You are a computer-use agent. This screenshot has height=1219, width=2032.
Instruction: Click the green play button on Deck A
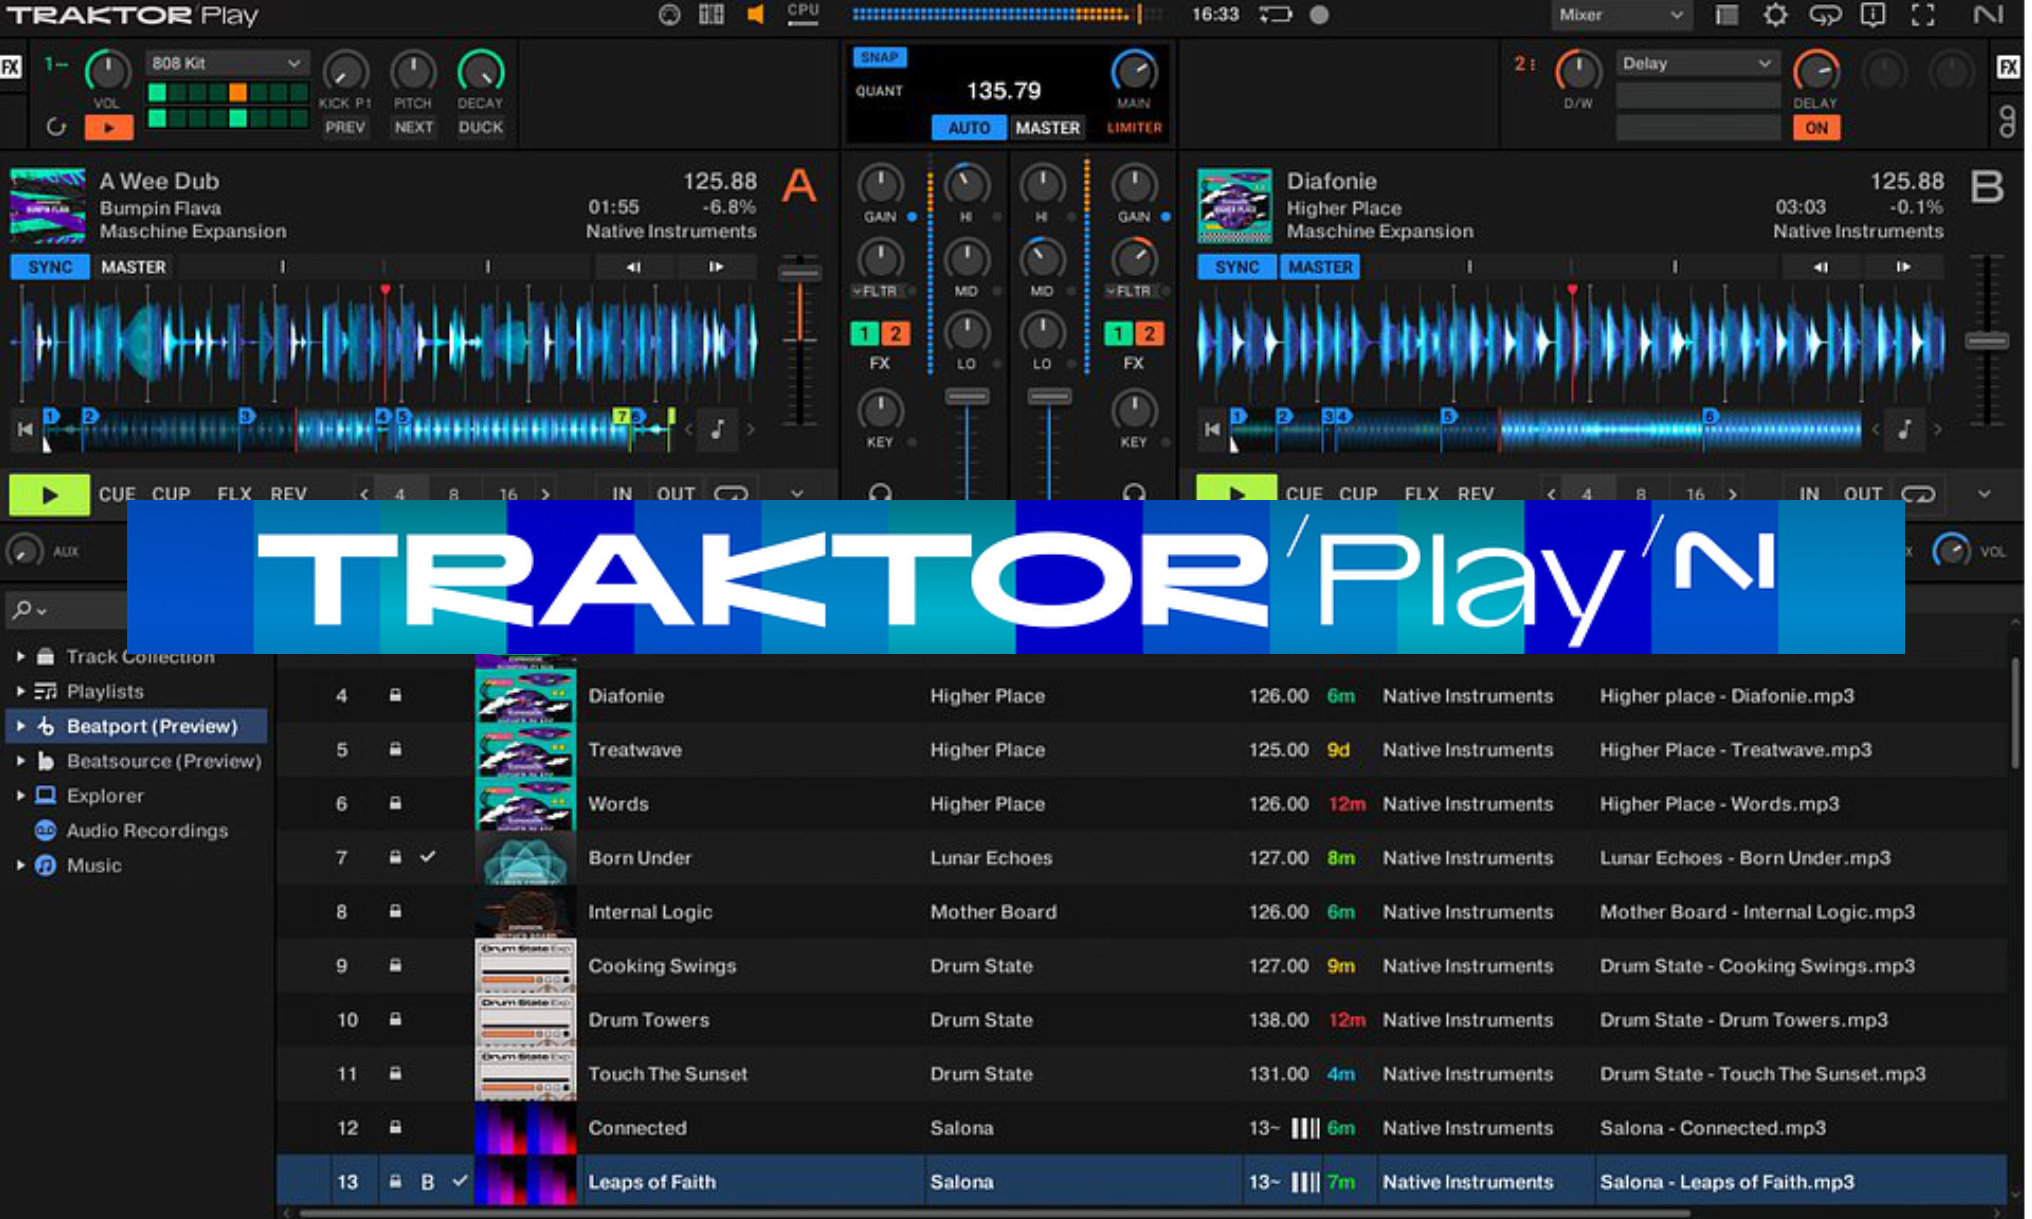coord(50,494)
